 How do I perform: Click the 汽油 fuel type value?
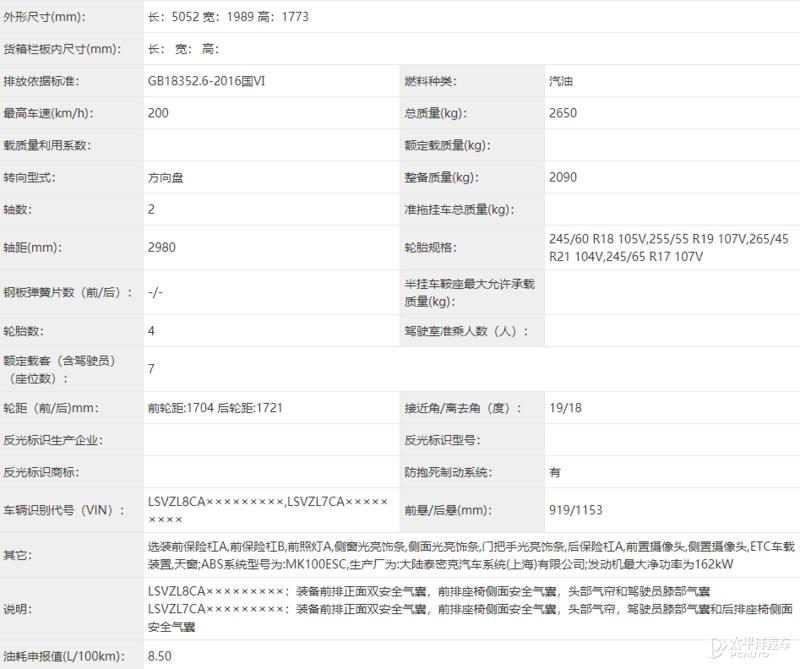(x=555, y=80)
